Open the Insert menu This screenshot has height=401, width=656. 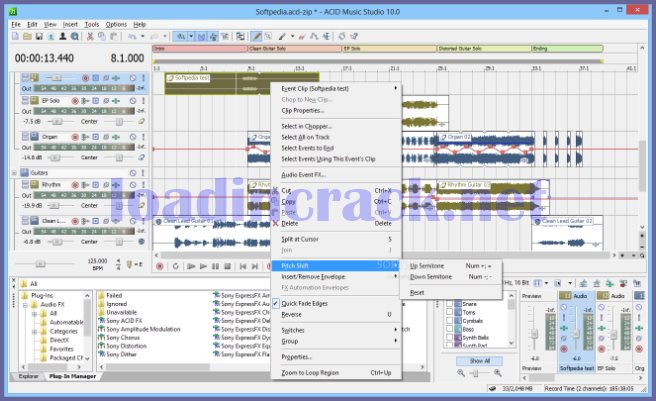70,25
